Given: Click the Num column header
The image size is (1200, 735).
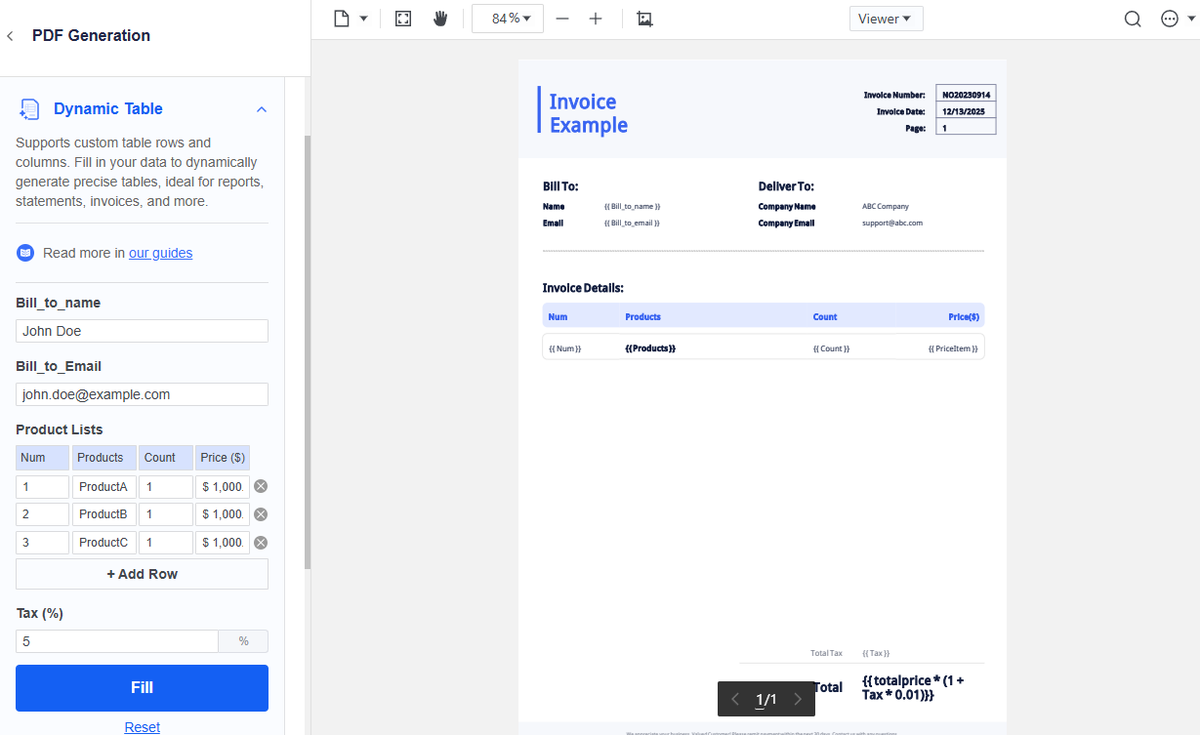Looking at the screenshot, I should tap(43, 458).
